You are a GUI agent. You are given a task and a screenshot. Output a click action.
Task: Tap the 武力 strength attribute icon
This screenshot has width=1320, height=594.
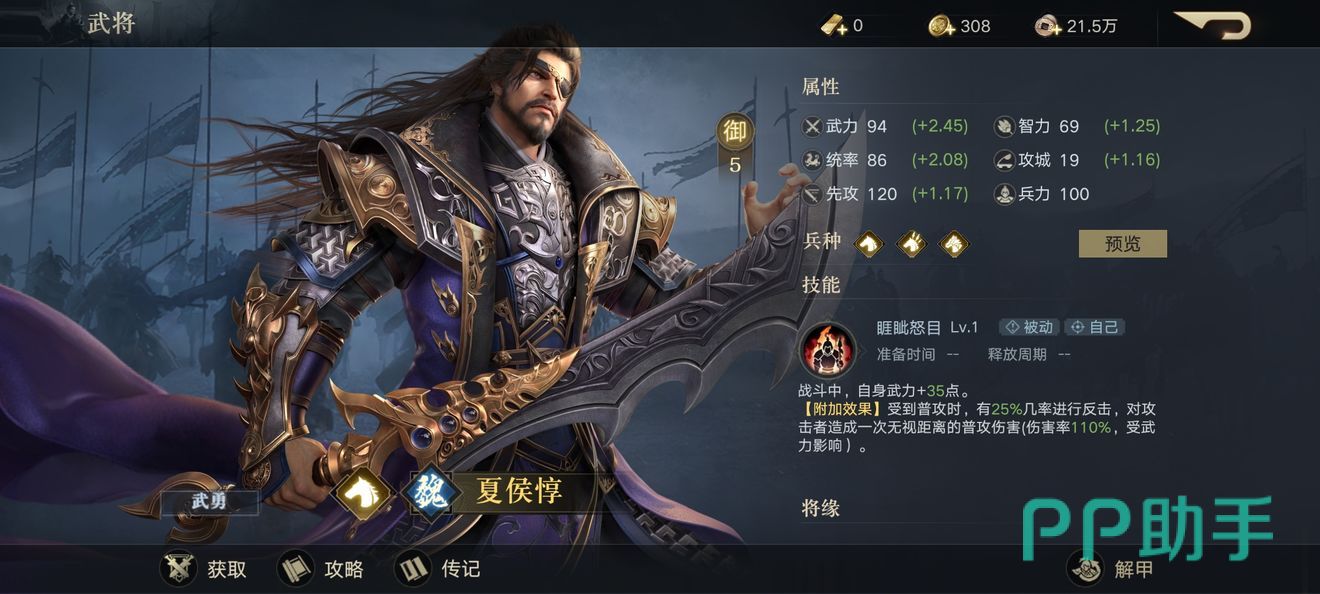[x=813, y=126]
